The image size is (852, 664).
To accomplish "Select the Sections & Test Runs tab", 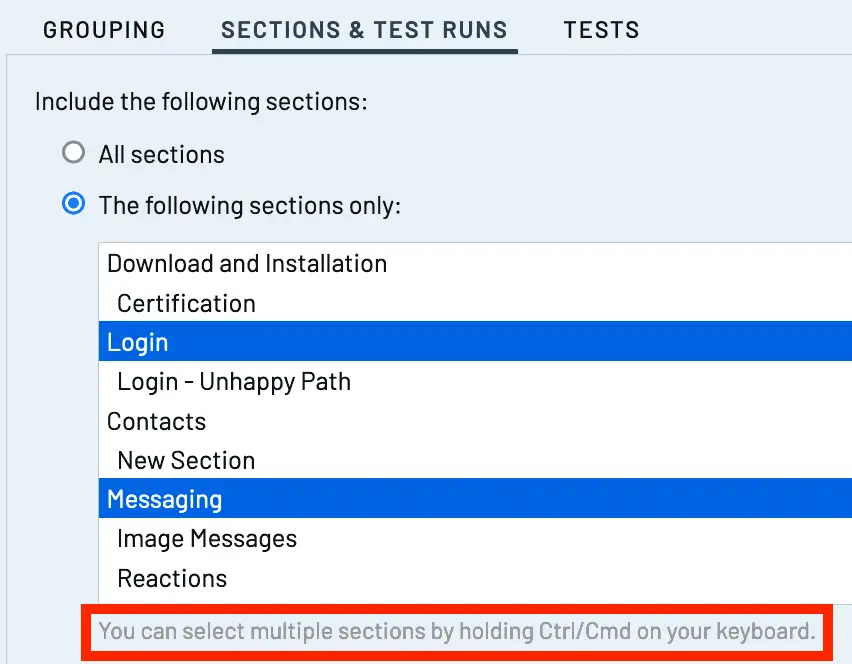I will 364,30.
